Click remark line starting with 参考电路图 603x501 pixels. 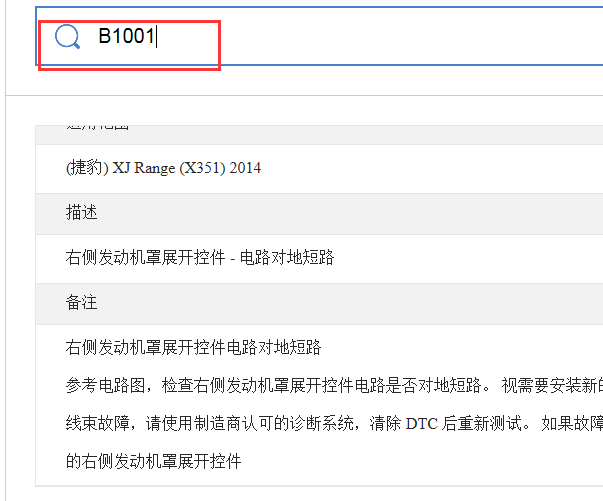point(334,385)
